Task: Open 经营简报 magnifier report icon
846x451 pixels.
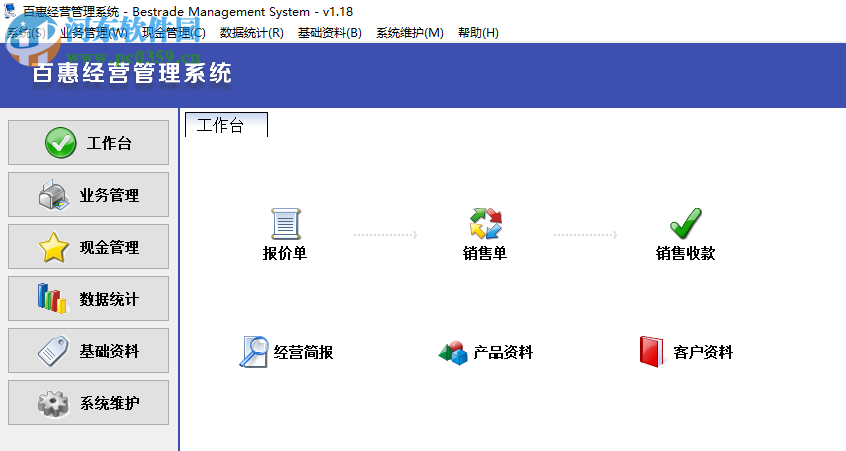Action: click(254, 352)
